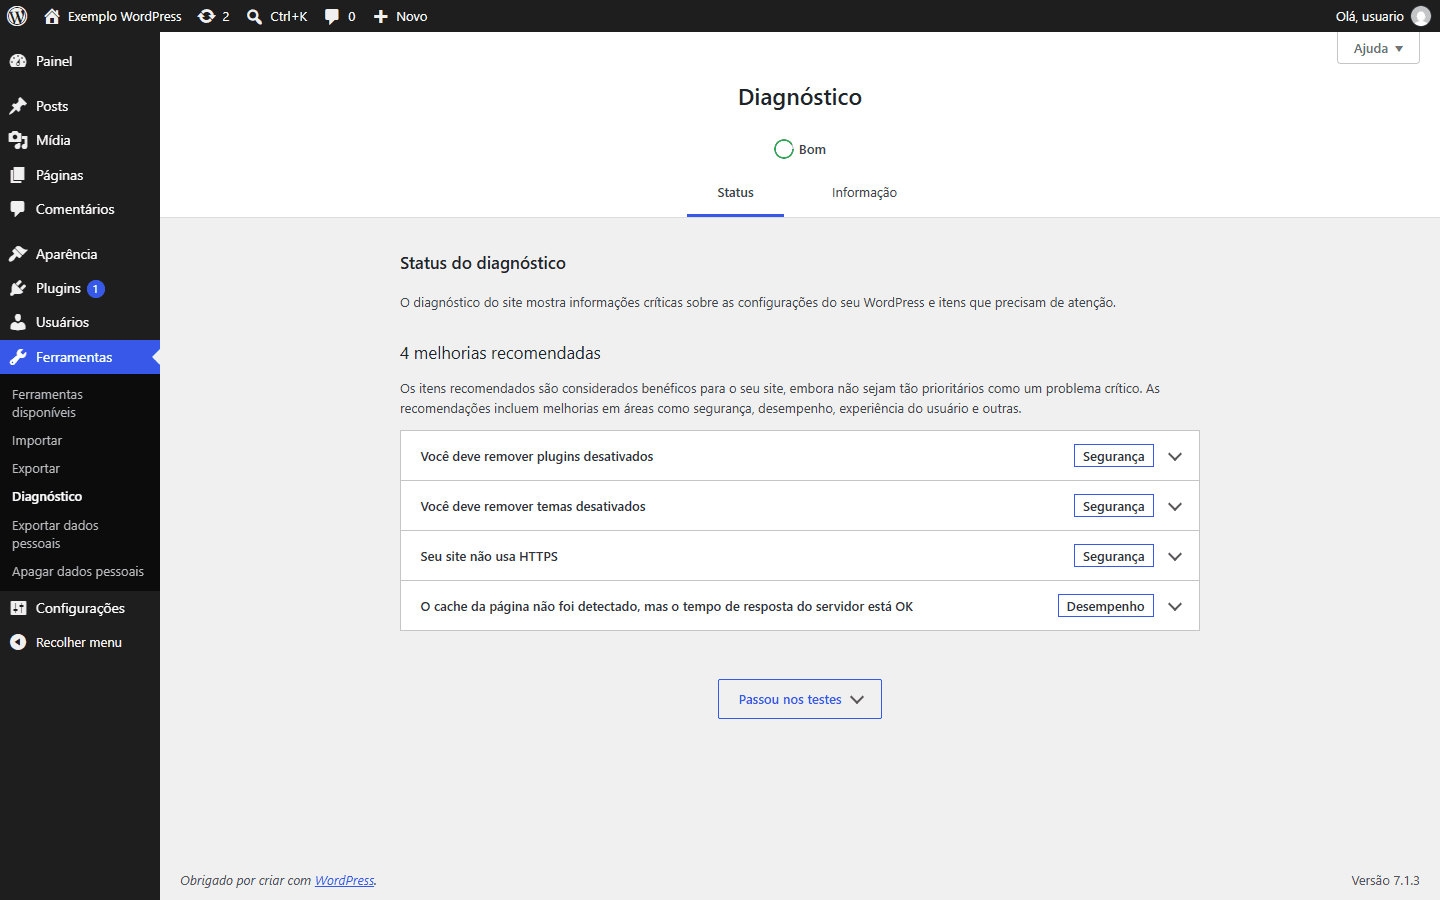Viewport: 1440px width, 900px height.
Task: Open the updates icon showing 2
Action: [206, 16]
